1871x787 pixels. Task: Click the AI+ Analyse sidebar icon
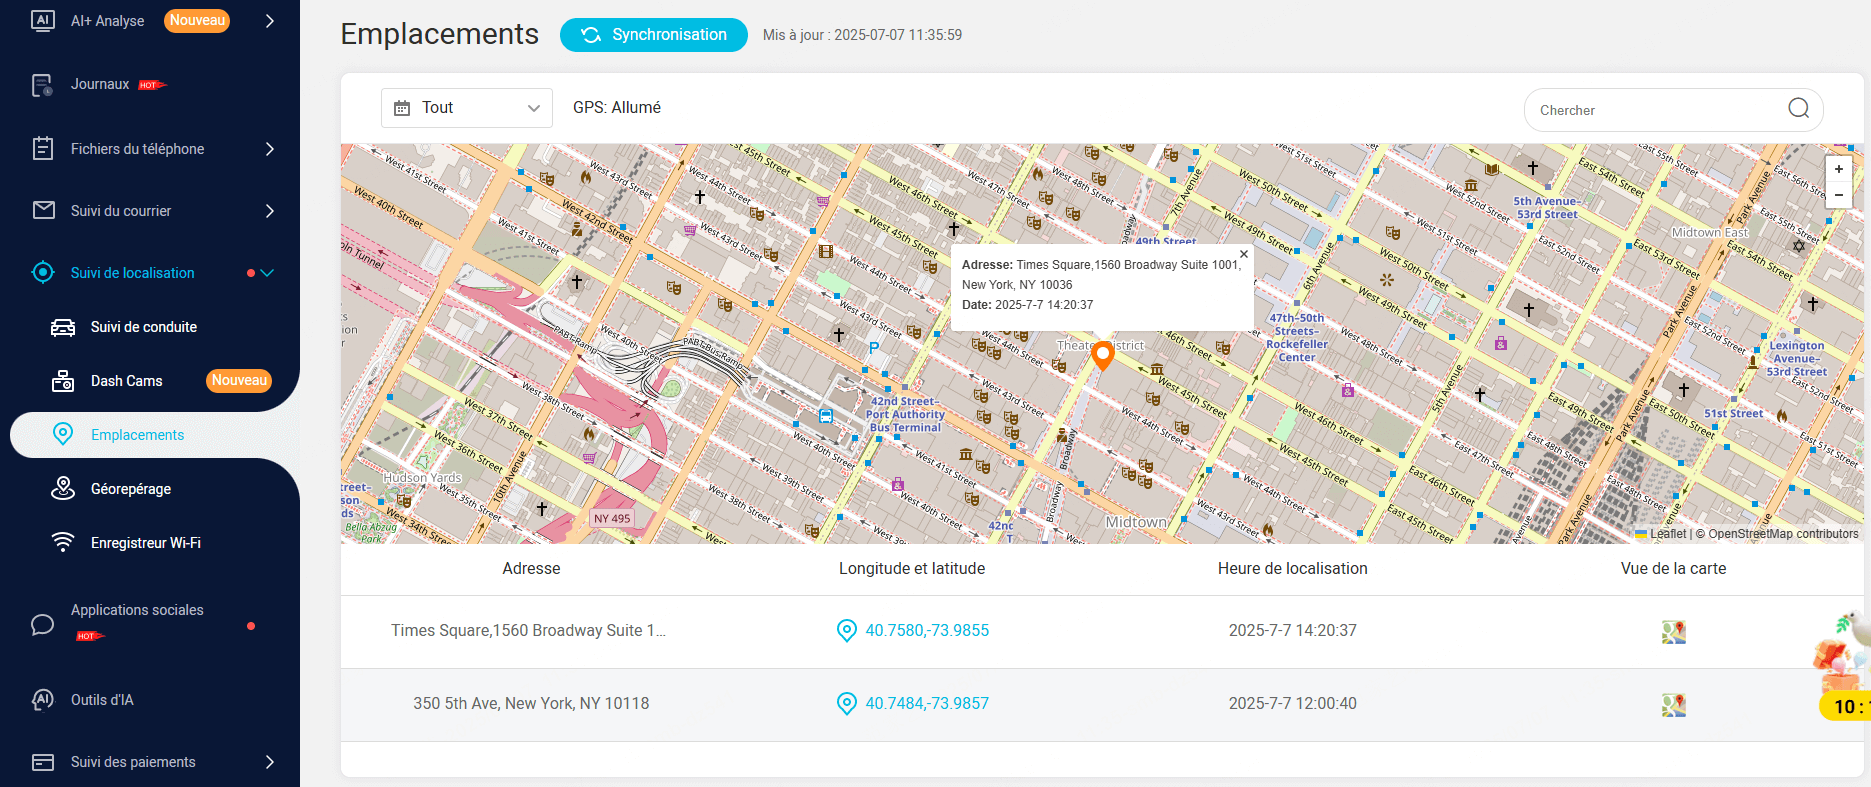pos(43,21)
